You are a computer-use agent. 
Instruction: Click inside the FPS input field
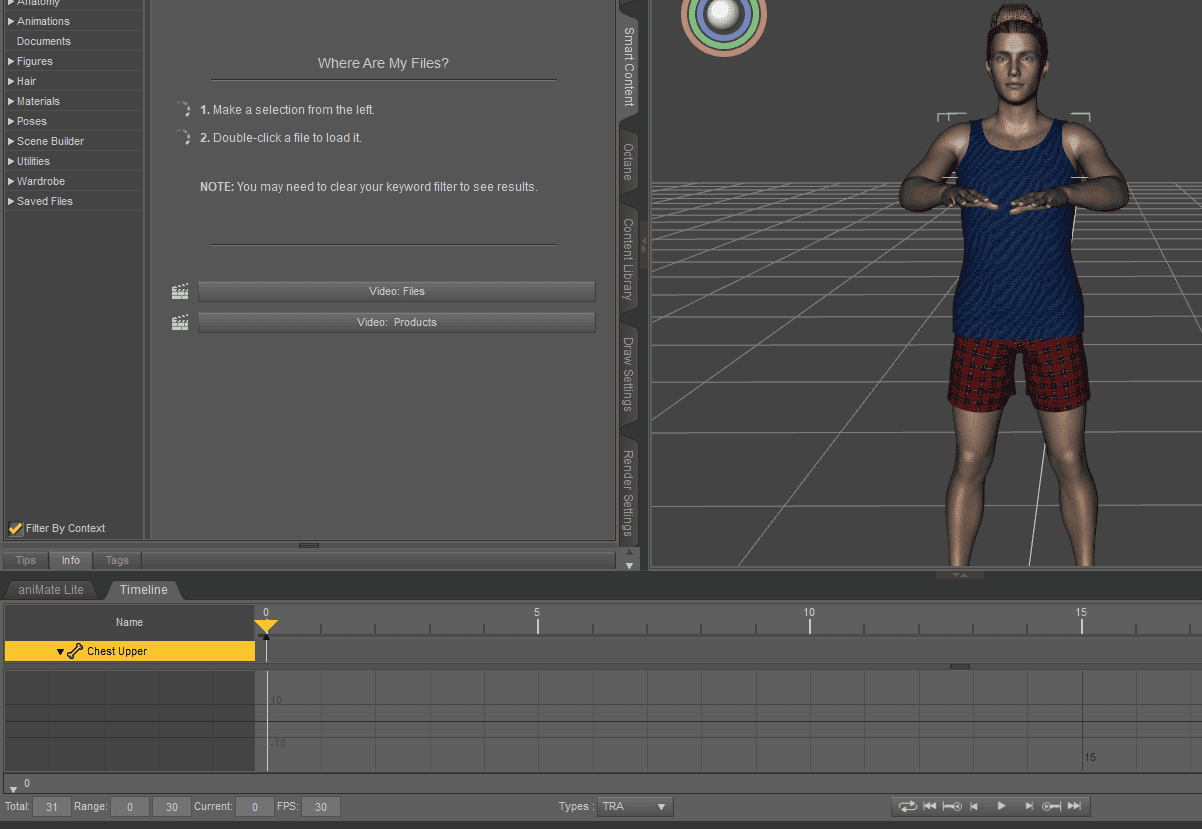320,806
